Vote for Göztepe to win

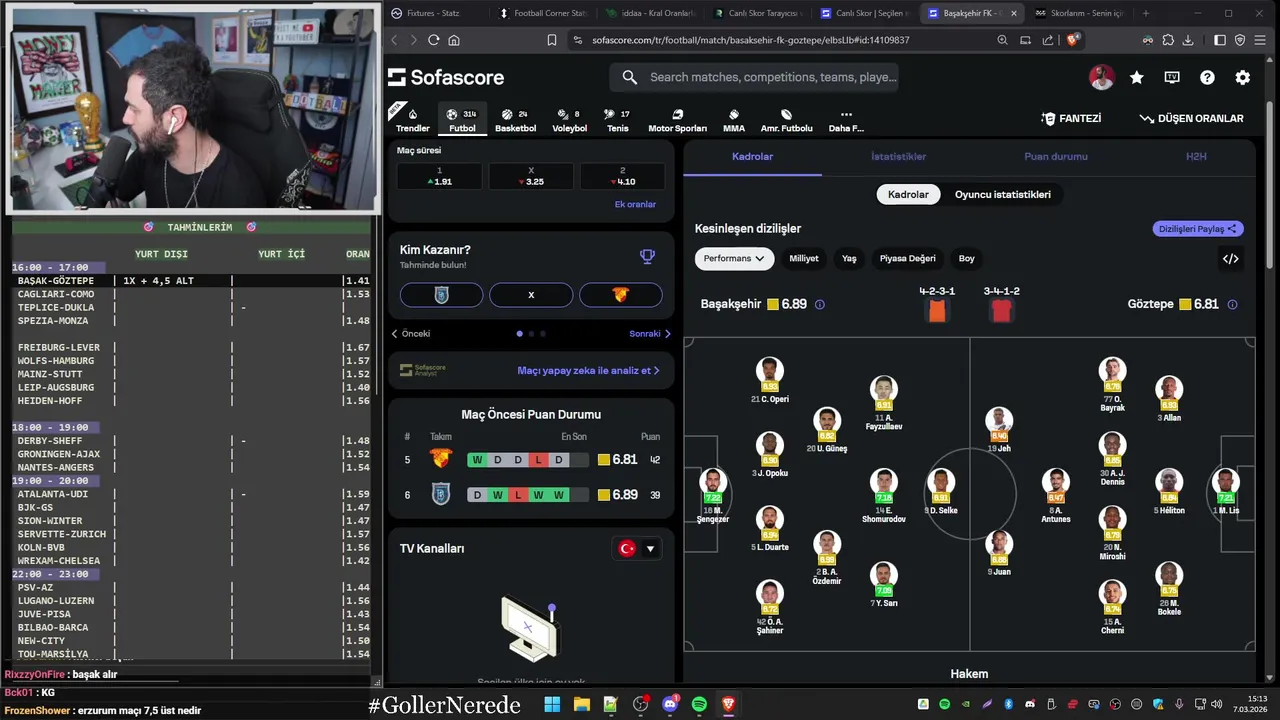coord(620,295)
